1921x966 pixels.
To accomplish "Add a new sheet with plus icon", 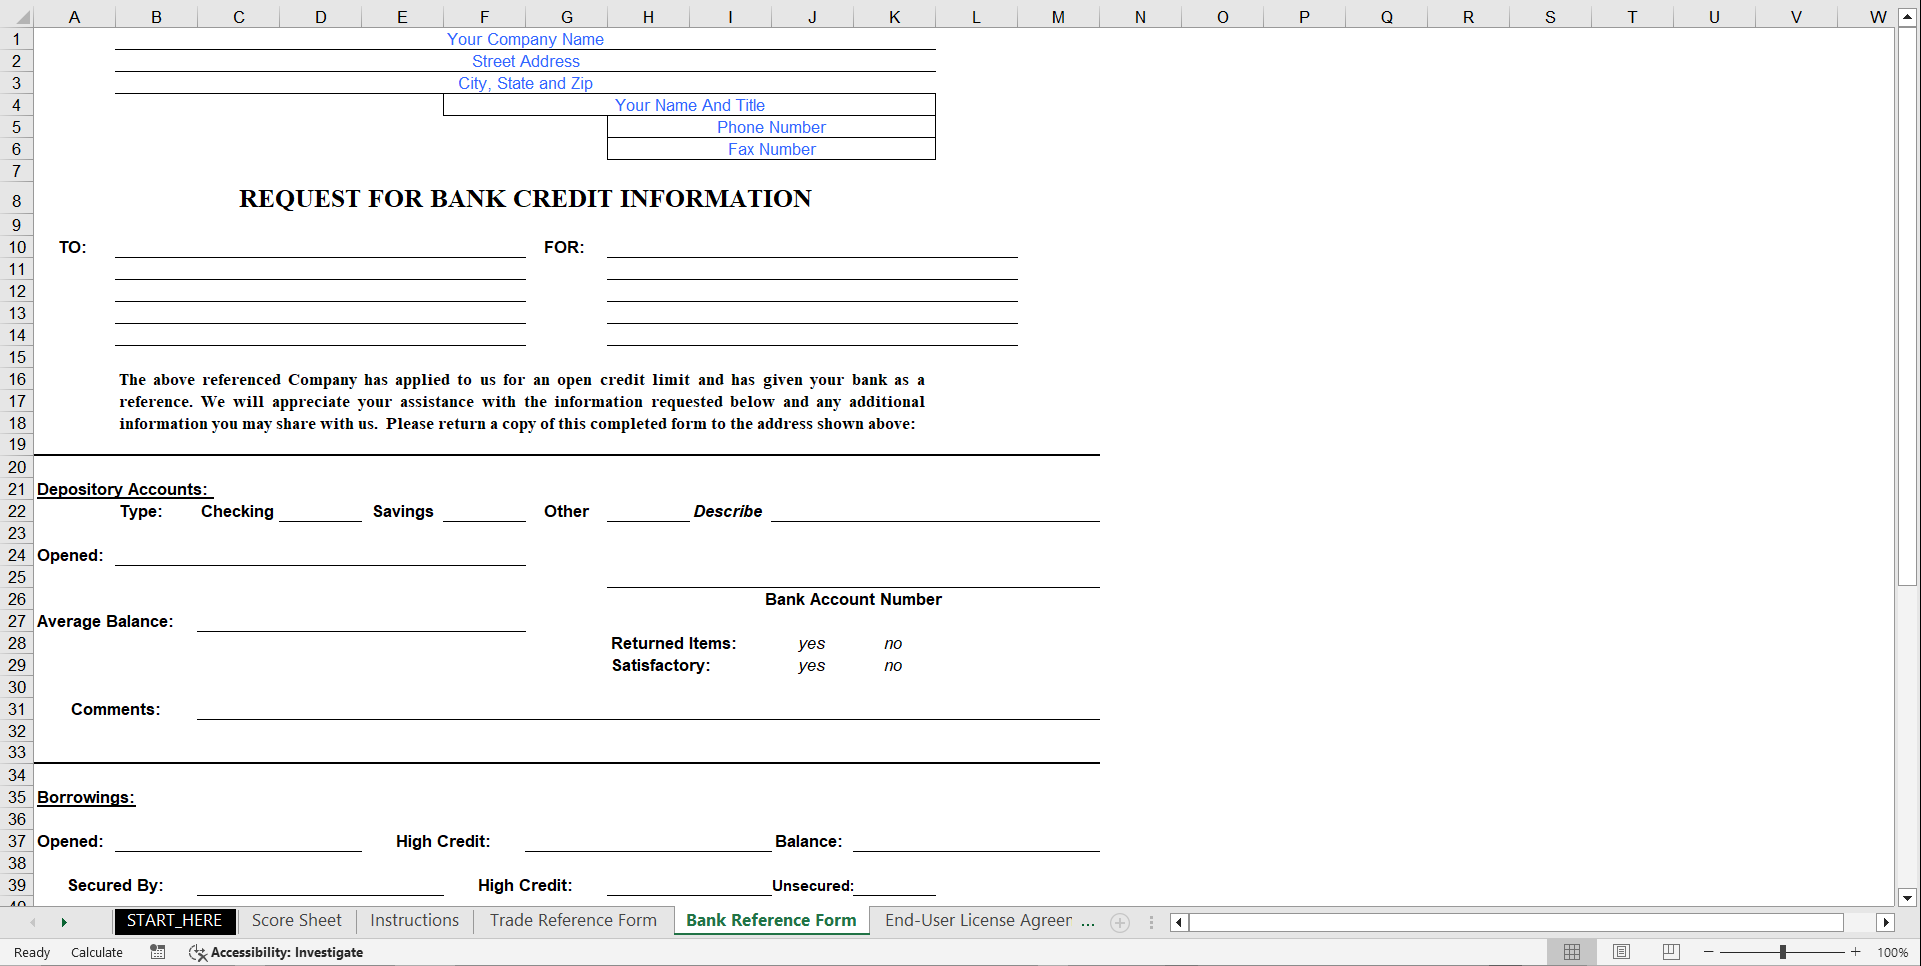I will pos(1120,923).
